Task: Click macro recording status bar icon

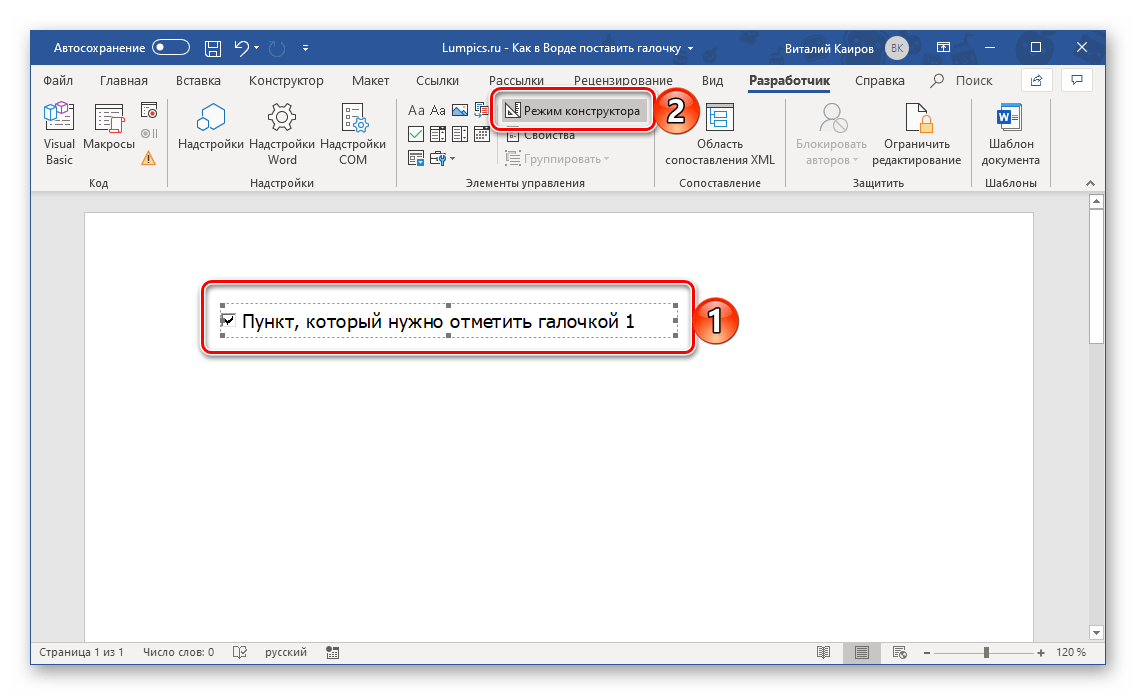Action: [333, 652]
